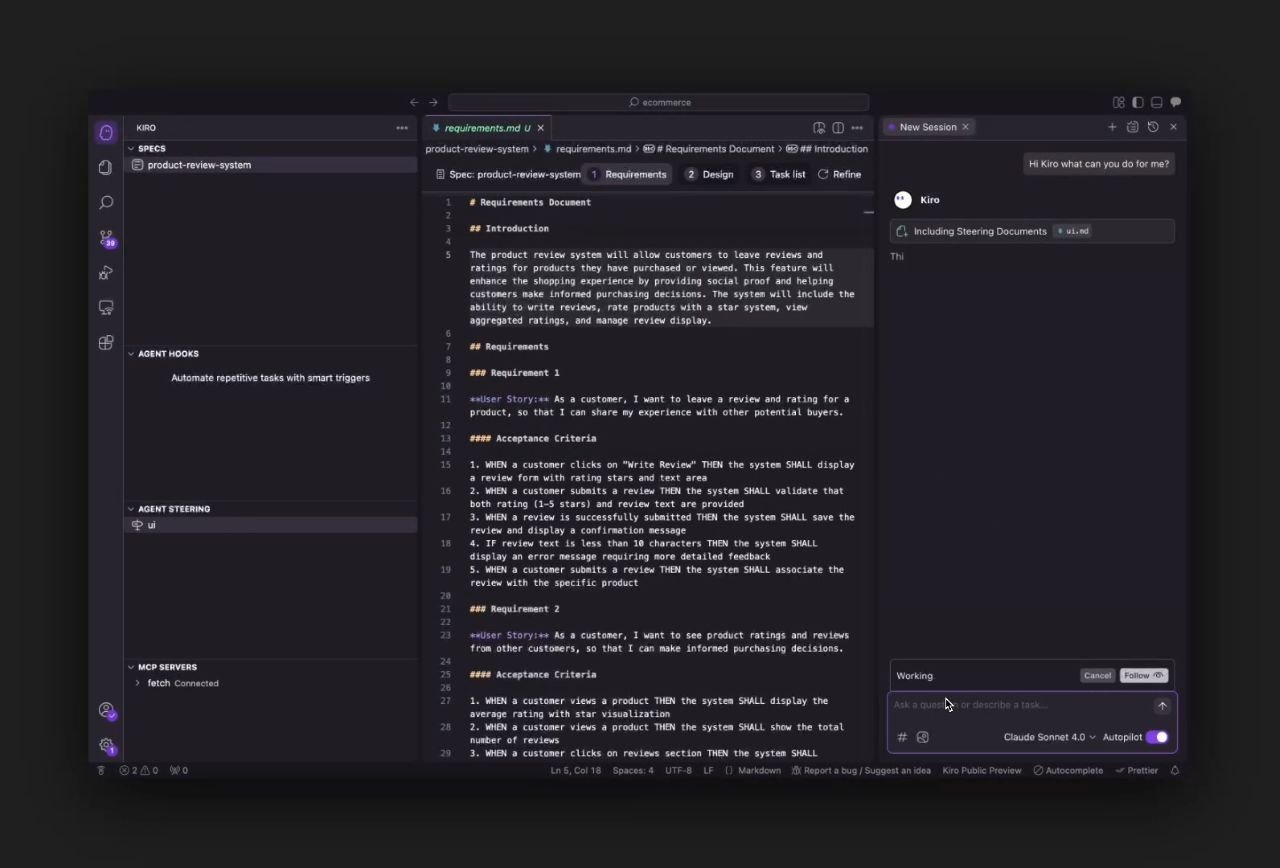Open the Claude Sonnet 4.0 model dropdown
This screenshot has width=1280, height=868.
[1049, 737]
